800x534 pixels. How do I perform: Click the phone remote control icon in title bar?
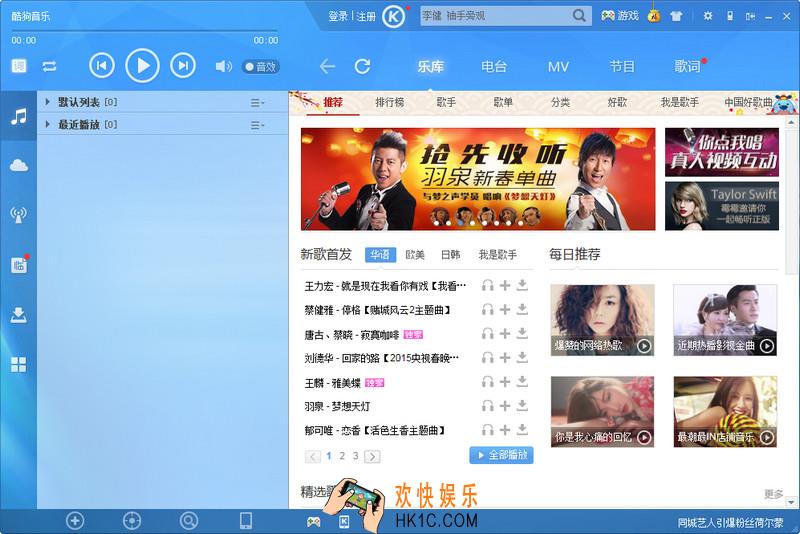click(x=730, y=16)
